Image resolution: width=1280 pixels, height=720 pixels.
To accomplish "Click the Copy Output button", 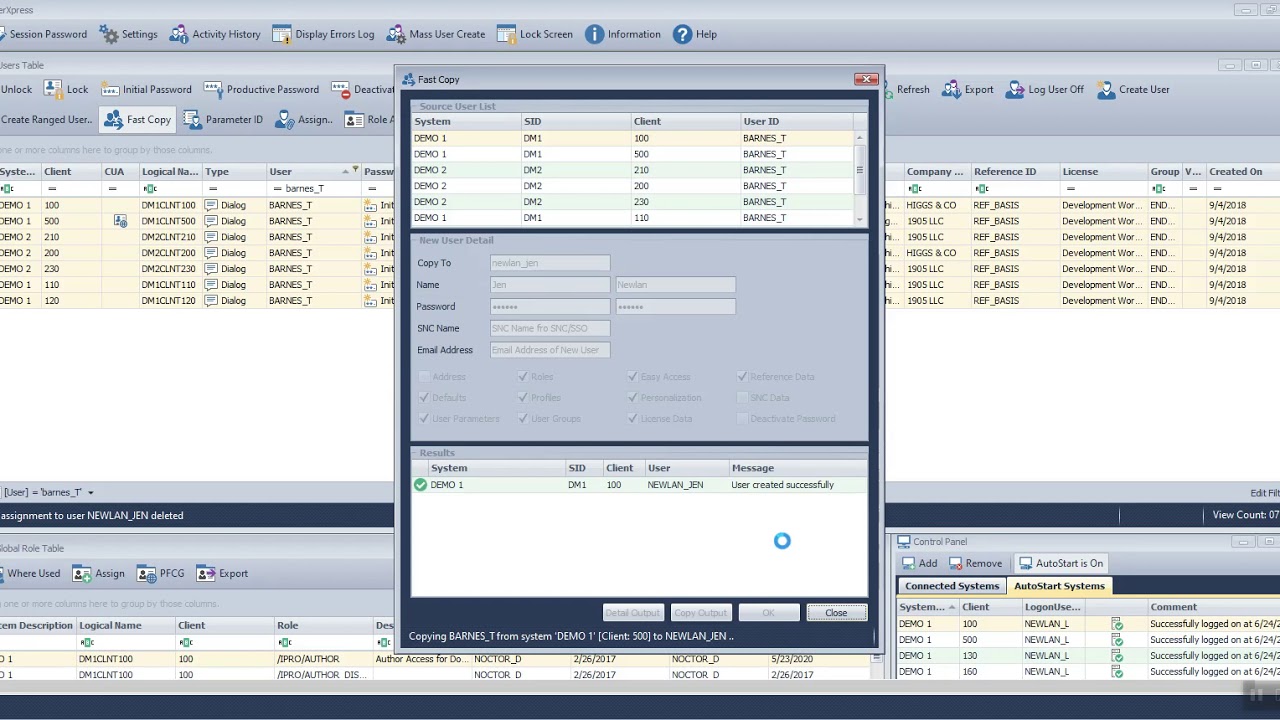I will (x=700, y=613).
